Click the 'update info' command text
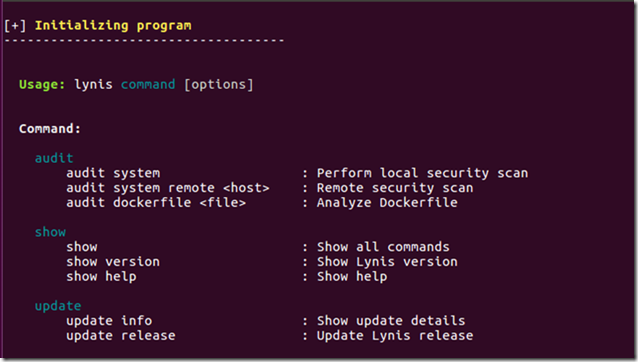 pyautogui.click(x=109, y=321)
